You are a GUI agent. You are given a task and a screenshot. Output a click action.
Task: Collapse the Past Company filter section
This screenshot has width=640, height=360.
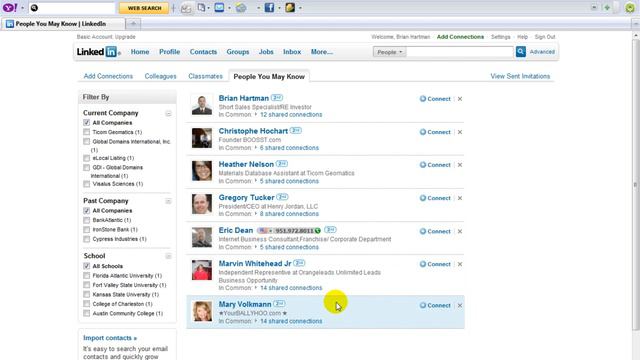(168, 201)
